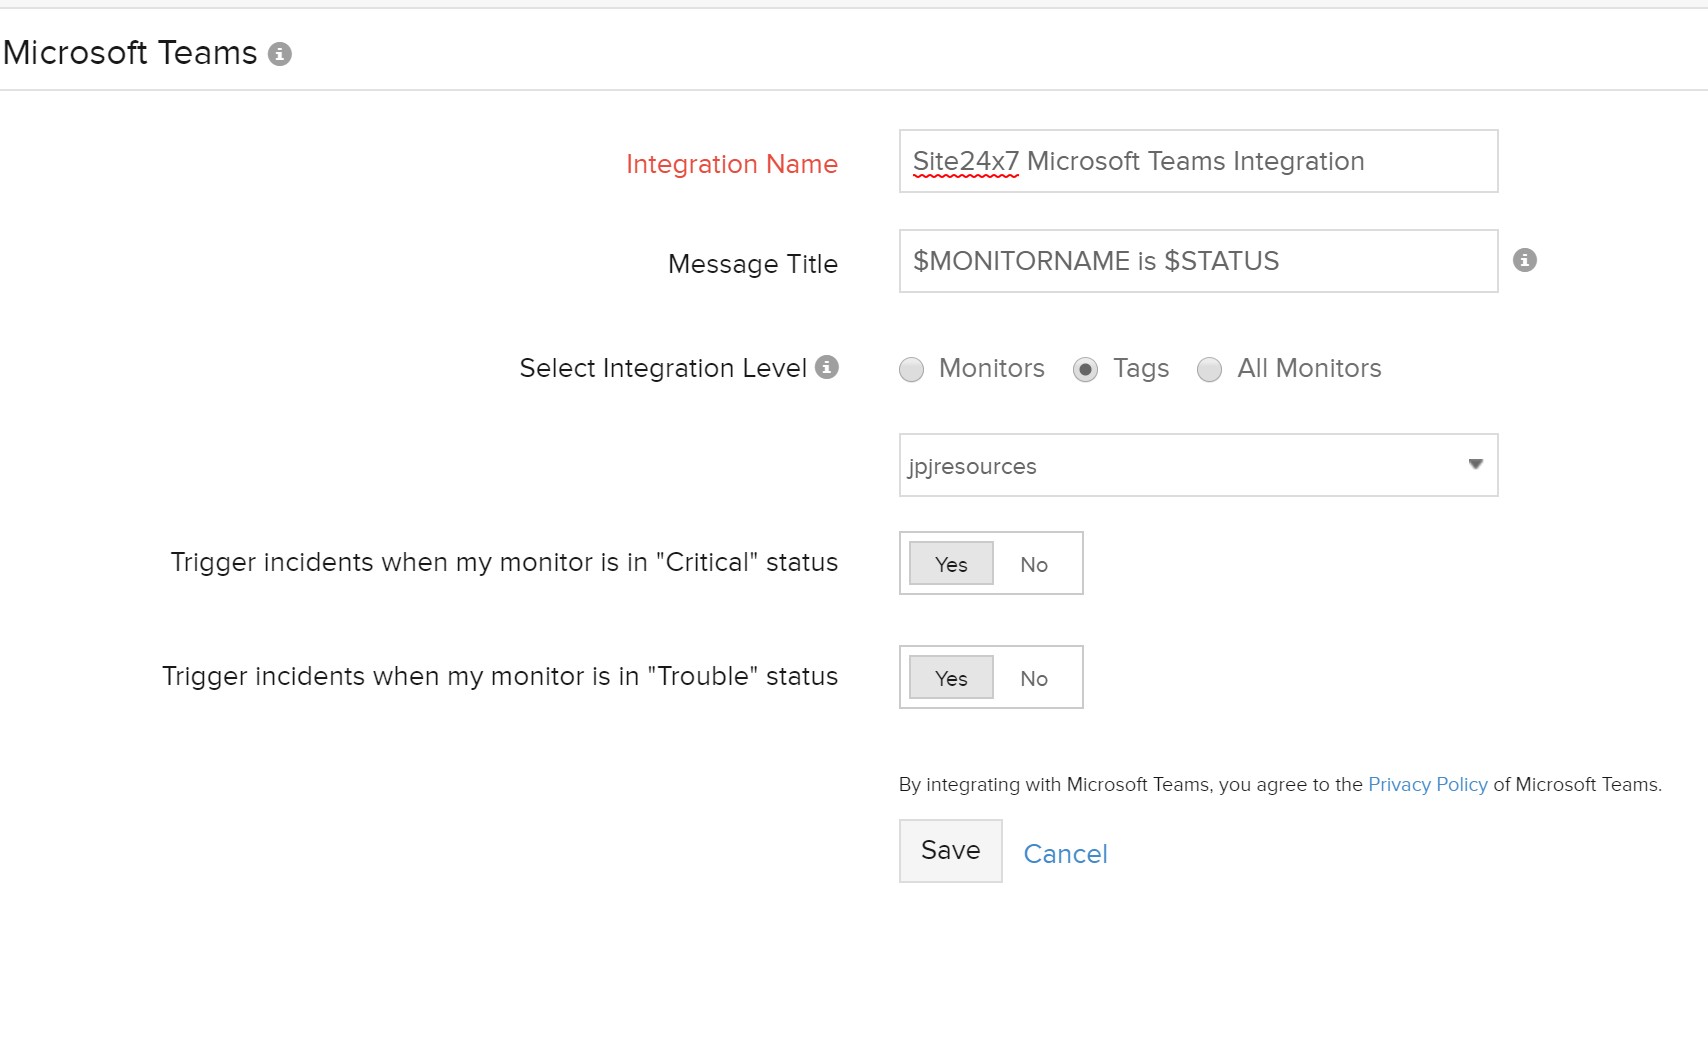Click the Microsoft Teams page heading
This screenshot has width=1708, height=1046.
coord(130,53)
